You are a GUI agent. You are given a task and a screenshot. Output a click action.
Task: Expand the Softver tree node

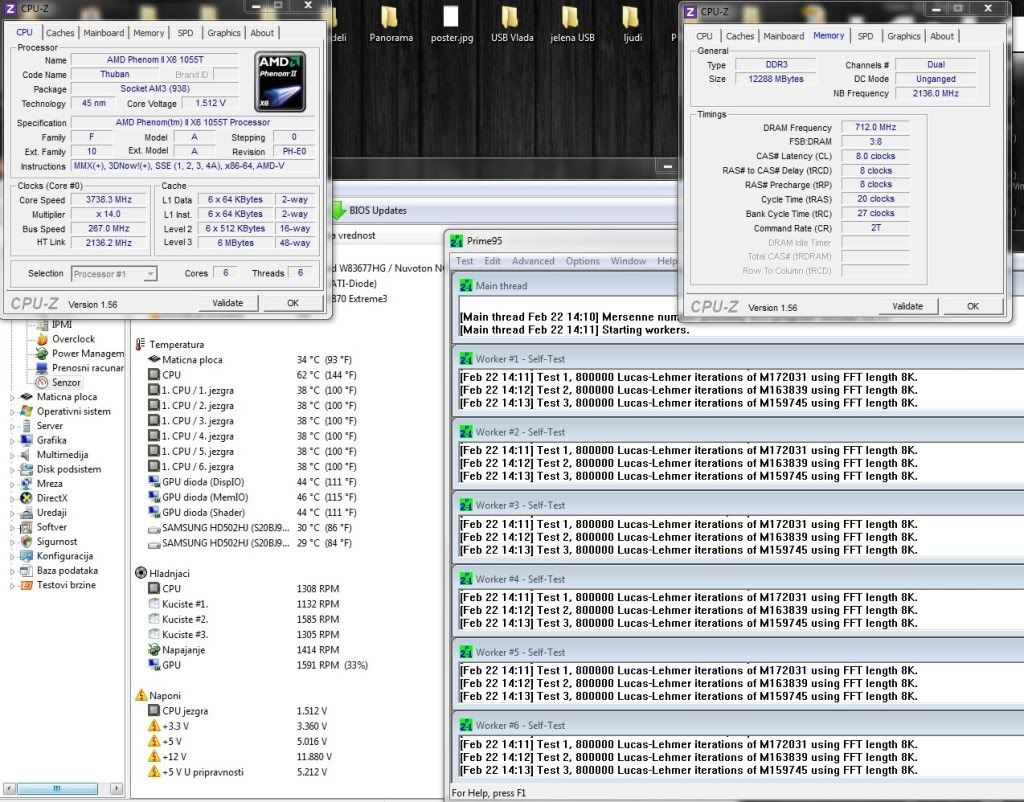pos(12,528)
